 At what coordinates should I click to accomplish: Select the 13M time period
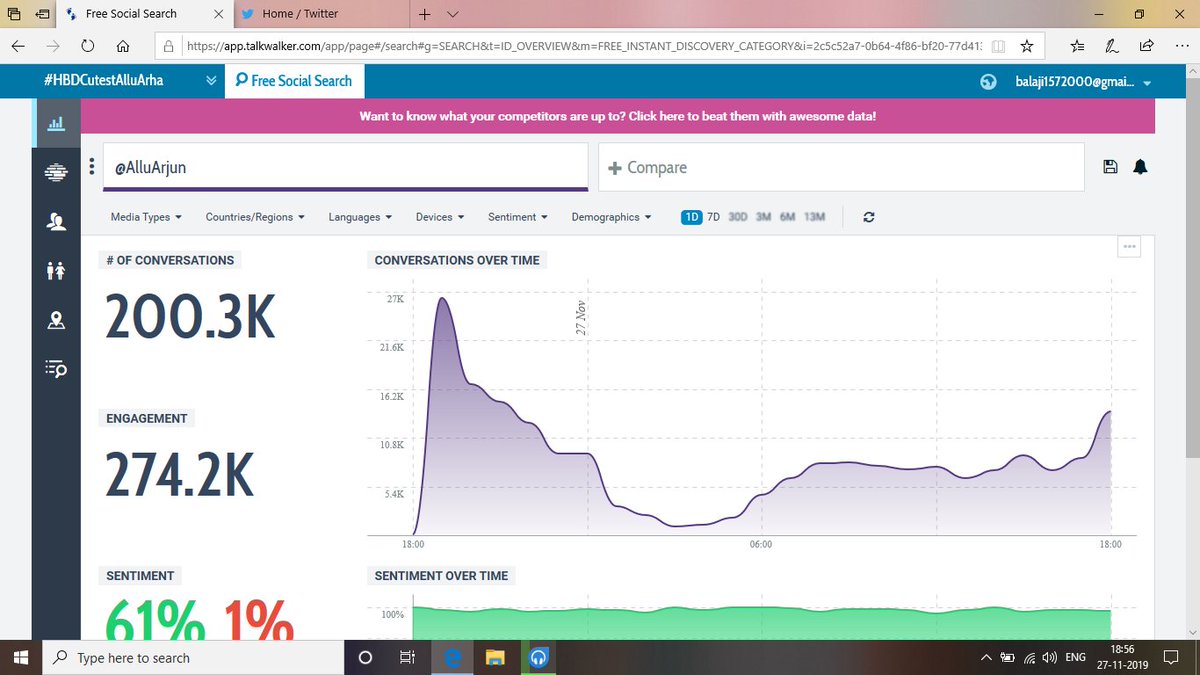pyautogui.click(x=814, y=216)
